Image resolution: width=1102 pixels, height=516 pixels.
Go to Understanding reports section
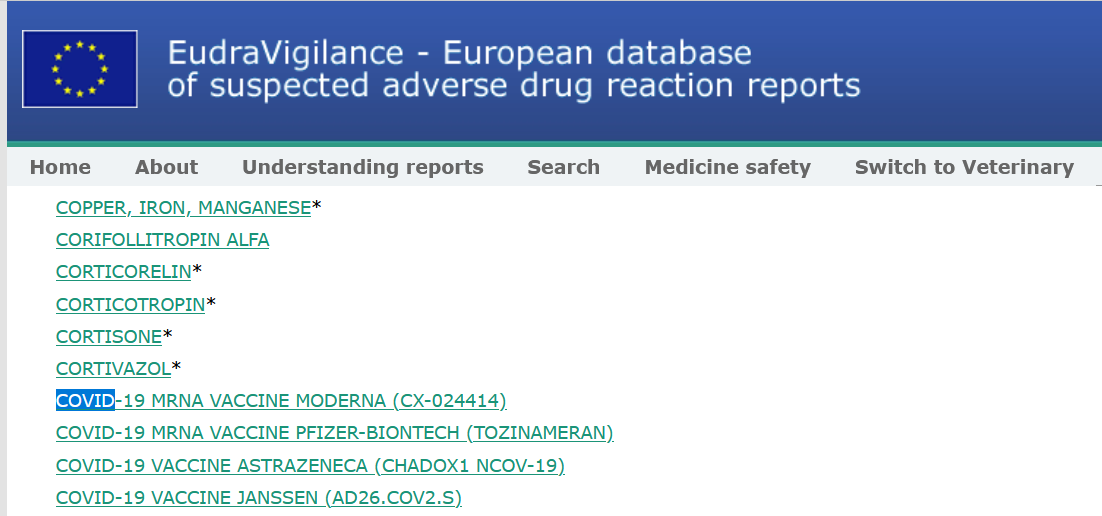coord(363,167)
